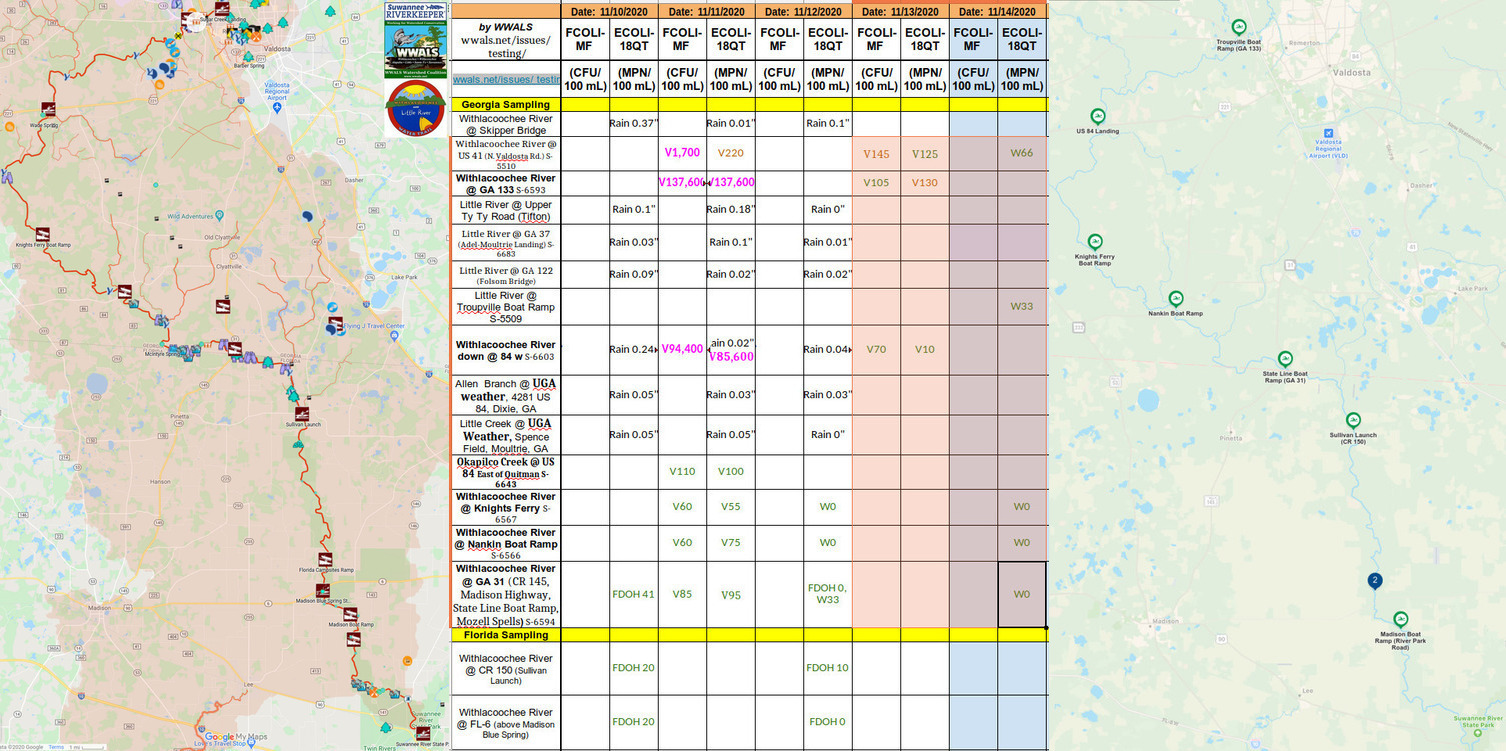1506x751 pixels.
Task: Select Date: 11/13/2020 column header
Action: point(901,12)
